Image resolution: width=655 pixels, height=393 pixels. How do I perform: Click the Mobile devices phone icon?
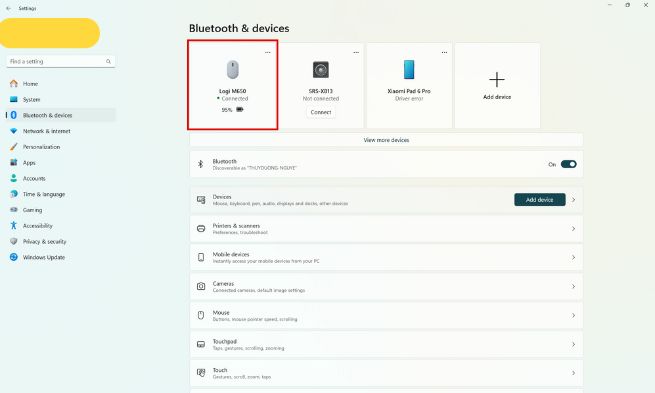coord(201,257)
